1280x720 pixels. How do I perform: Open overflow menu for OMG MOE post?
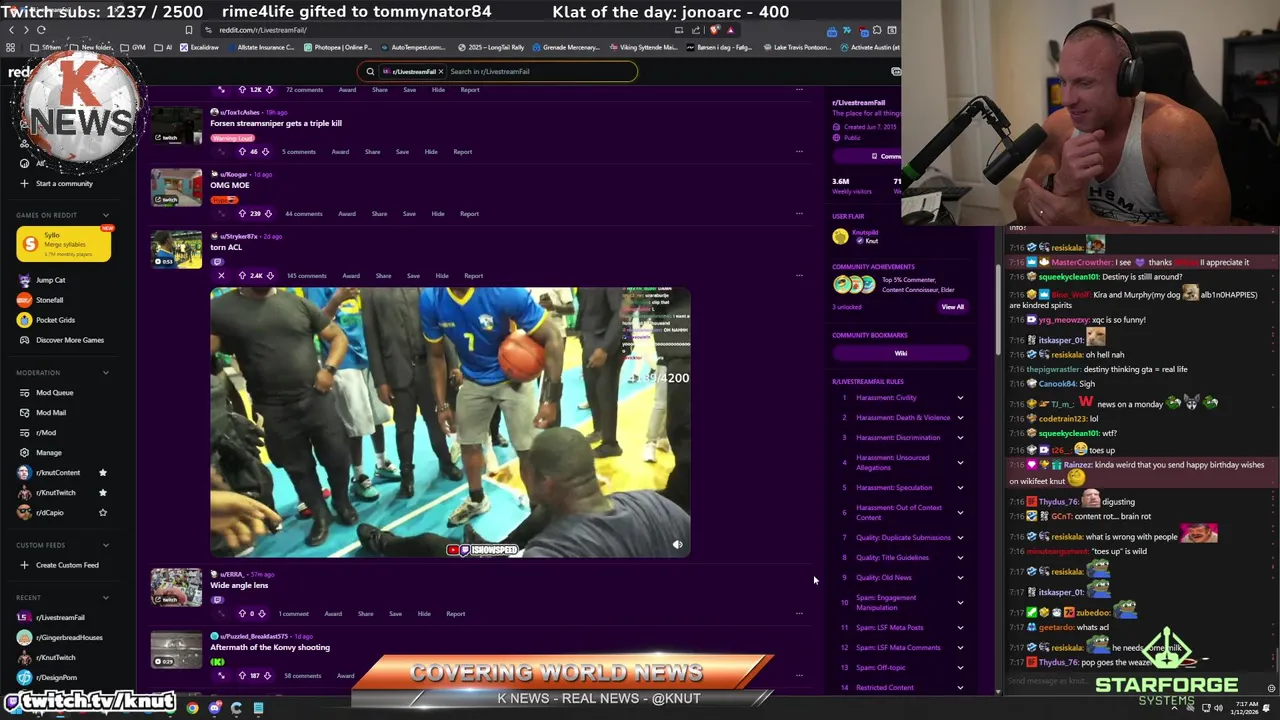799,213
